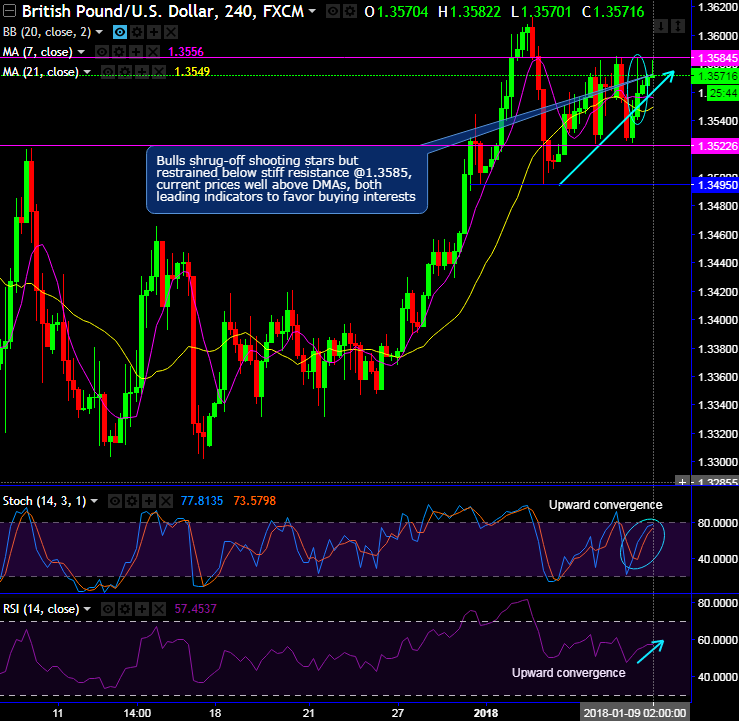
Task: Expand the Stoch (14, 3, 1) dropdown arrow
Action: (x=94, y=501)
